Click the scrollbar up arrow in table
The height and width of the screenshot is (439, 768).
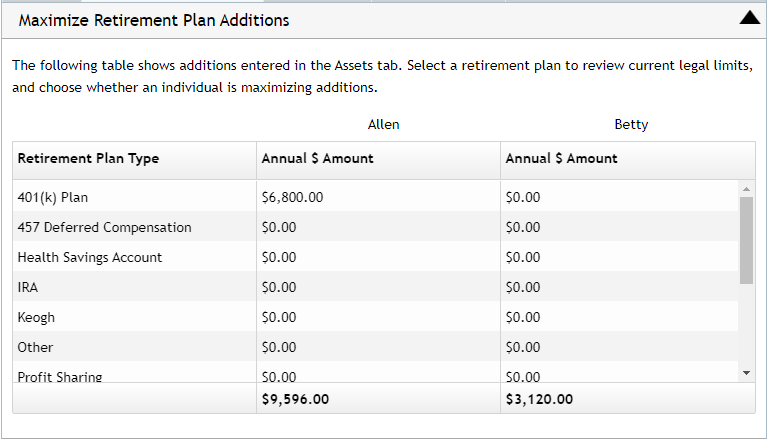[746, 189]
